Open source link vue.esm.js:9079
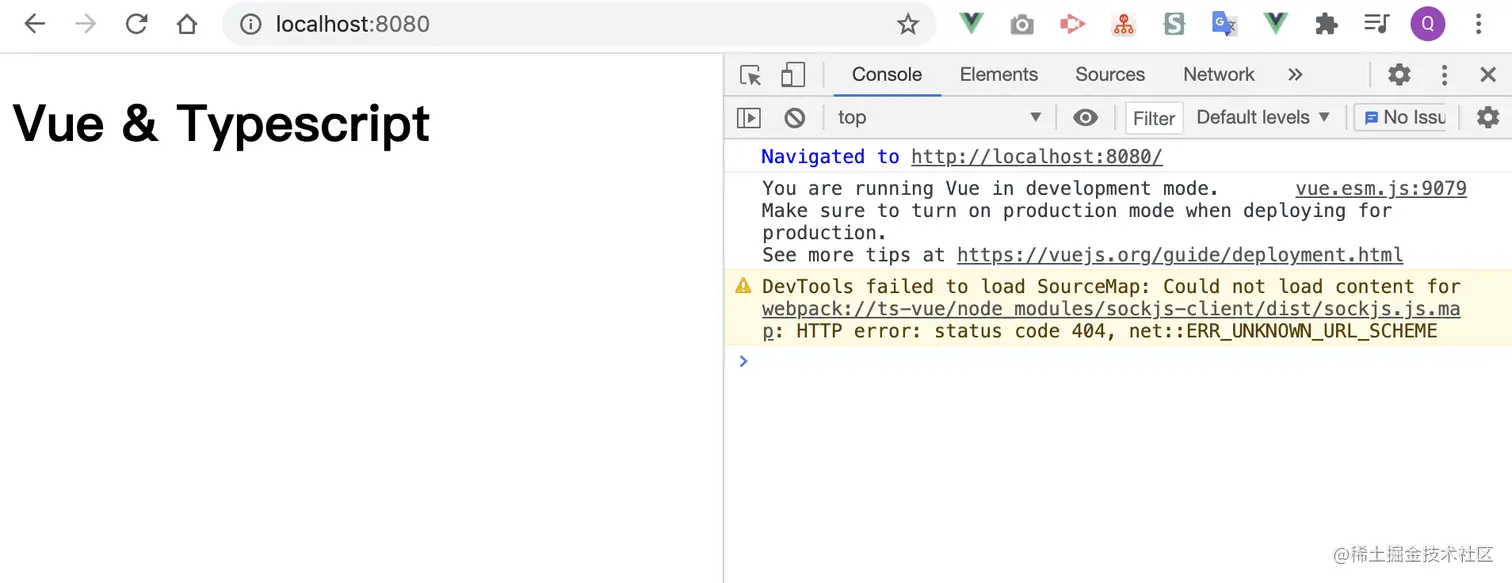The width and height of the screenshot is (1512, 583). (x=1381, y=189)
